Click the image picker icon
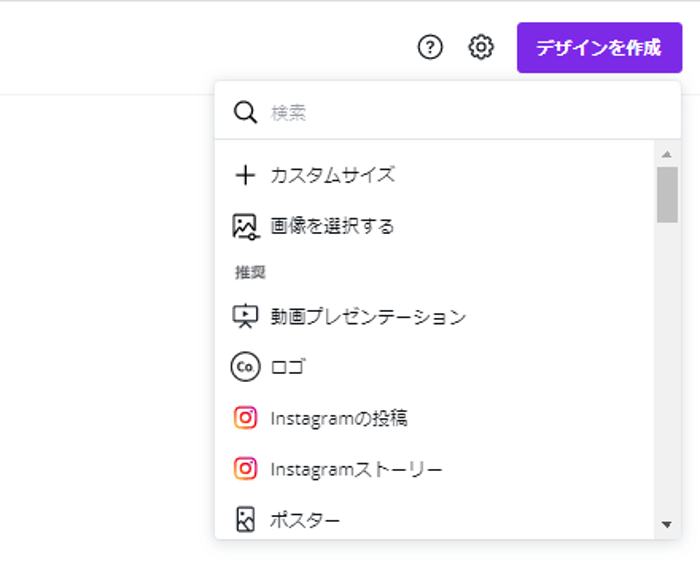 tap(245, 227)
